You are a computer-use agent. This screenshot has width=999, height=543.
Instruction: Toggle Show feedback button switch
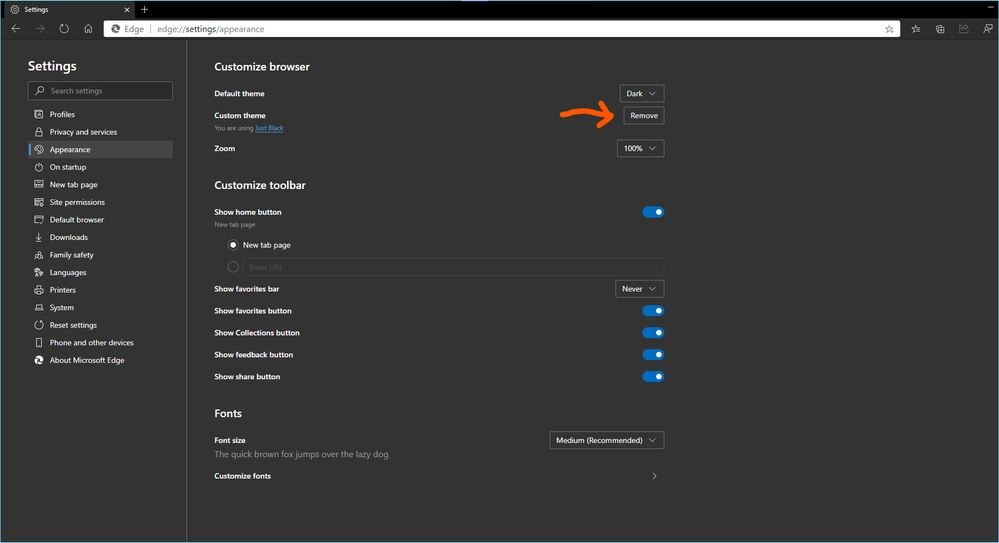[x=653, y=355]
